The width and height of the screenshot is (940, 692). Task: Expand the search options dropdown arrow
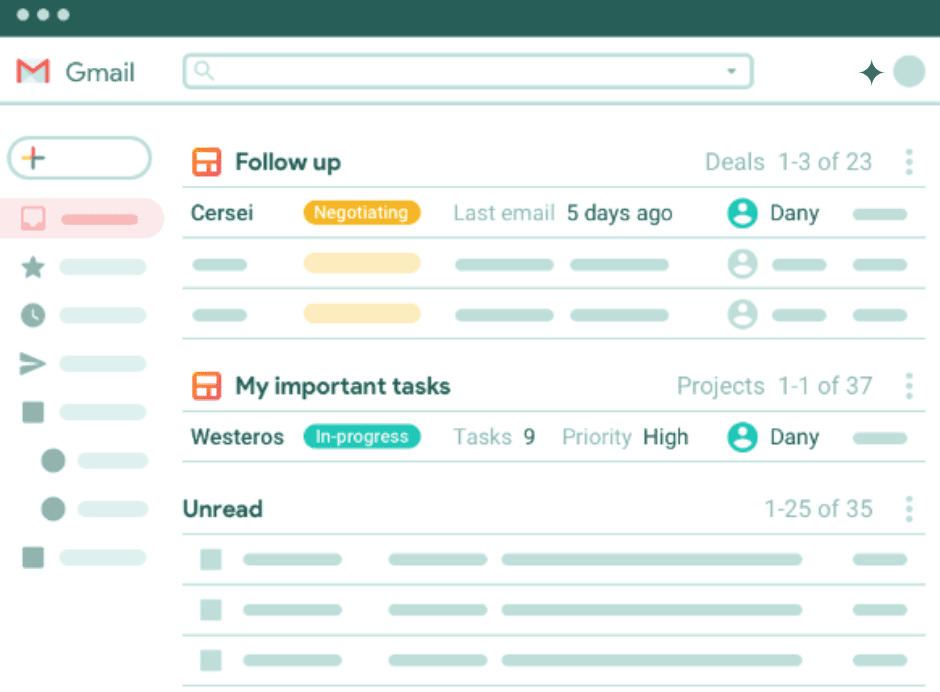coord(731,71)
